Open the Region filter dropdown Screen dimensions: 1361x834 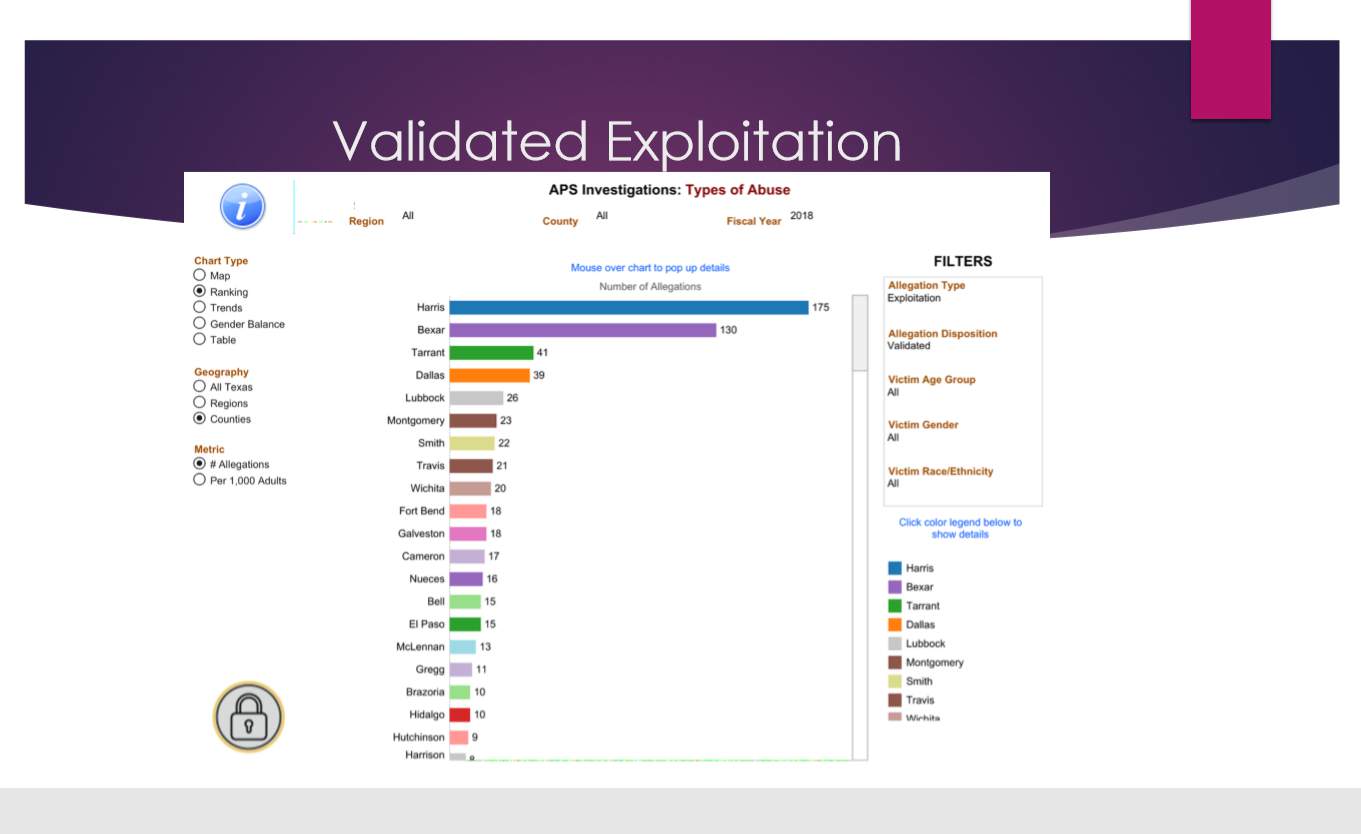pyautogui.click(x=408, y=216)
